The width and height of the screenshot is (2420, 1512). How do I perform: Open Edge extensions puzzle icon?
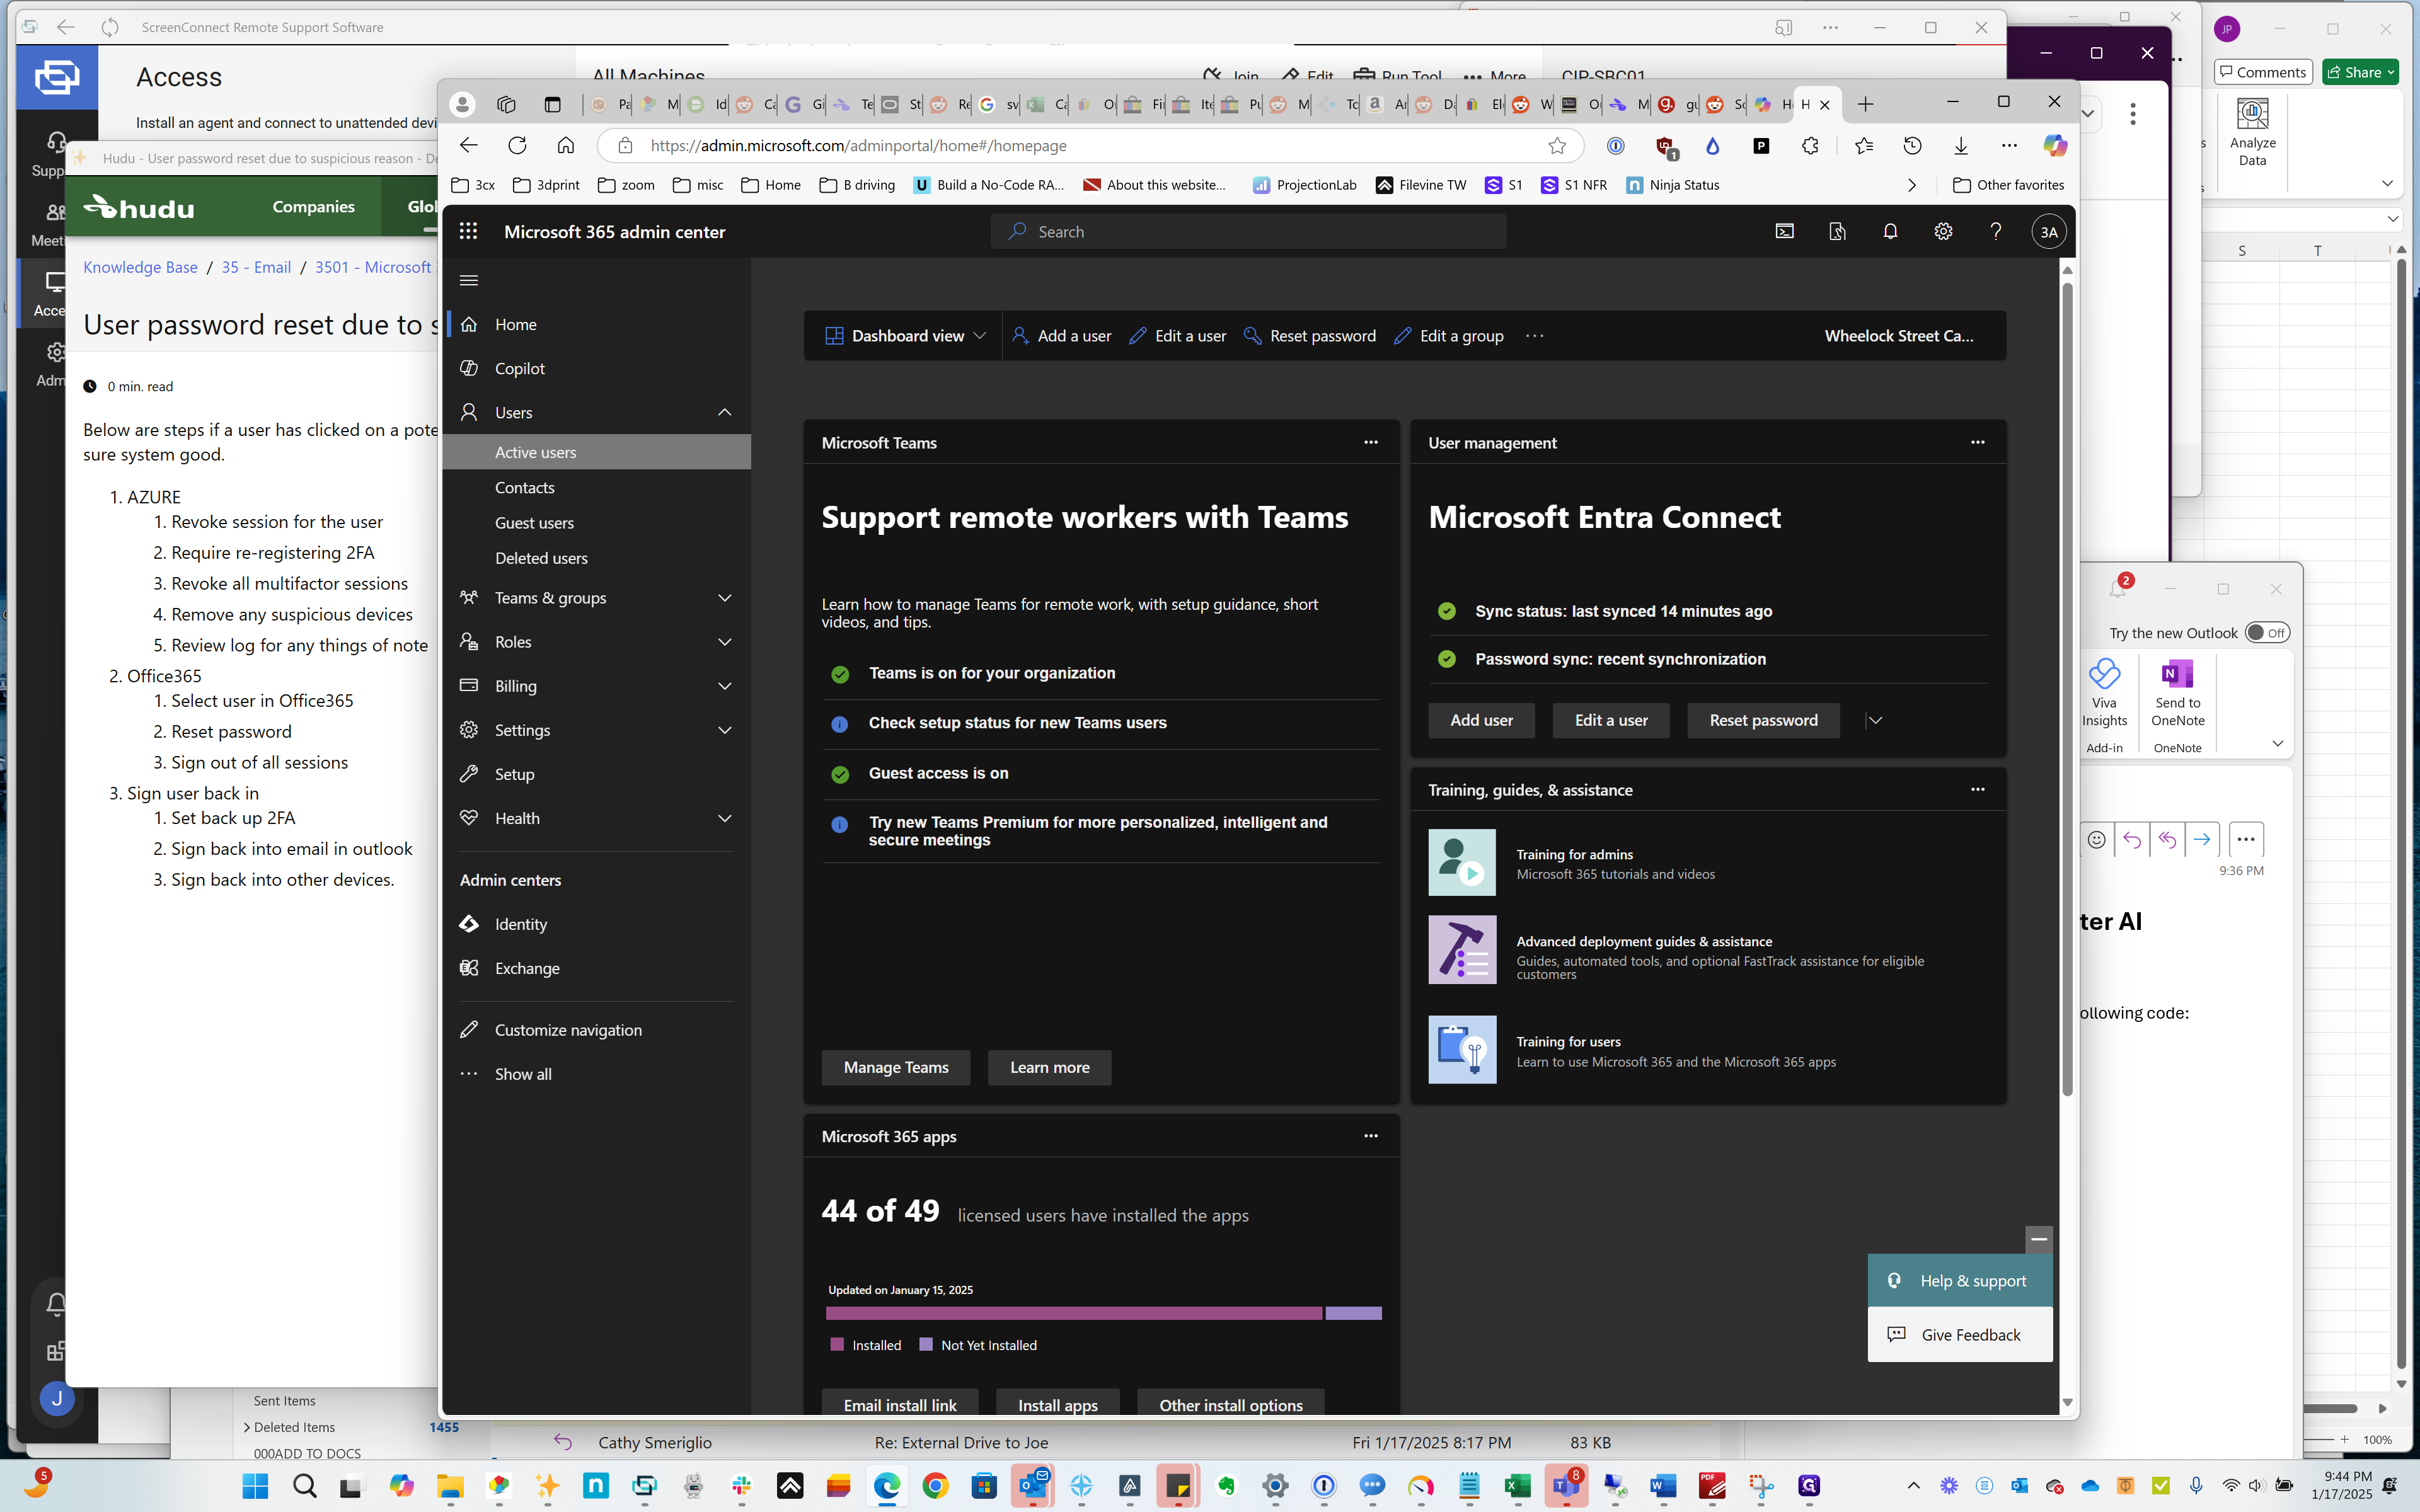point(1810,146)
